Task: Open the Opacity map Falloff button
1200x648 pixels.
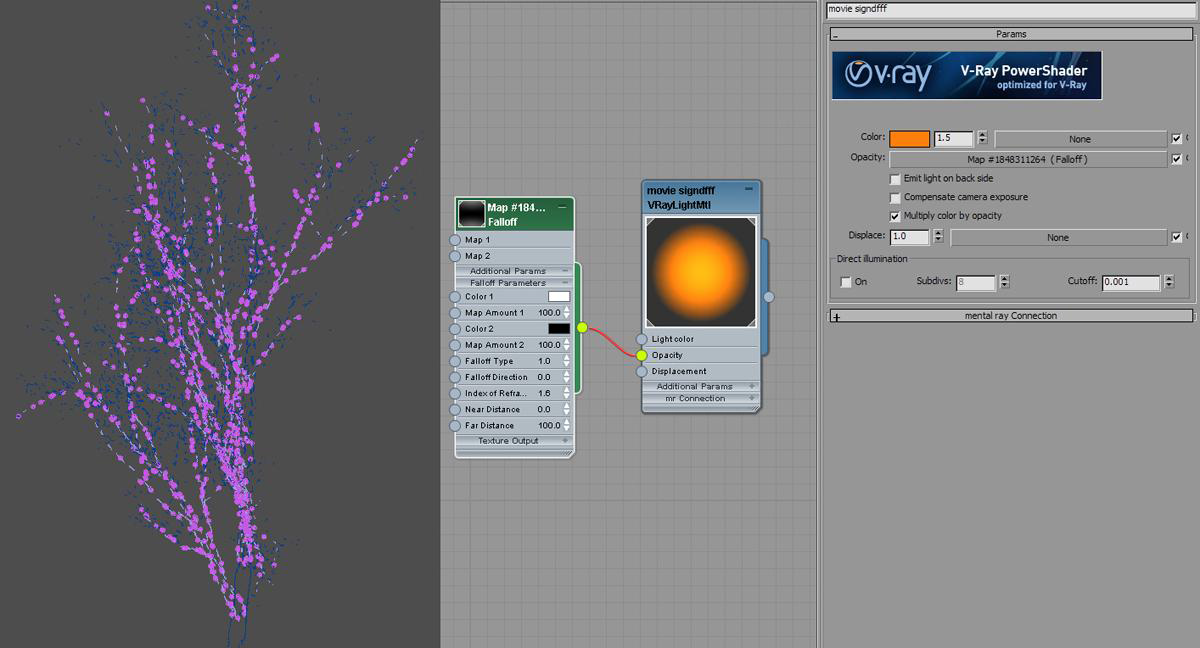Action: (1027, 159)
